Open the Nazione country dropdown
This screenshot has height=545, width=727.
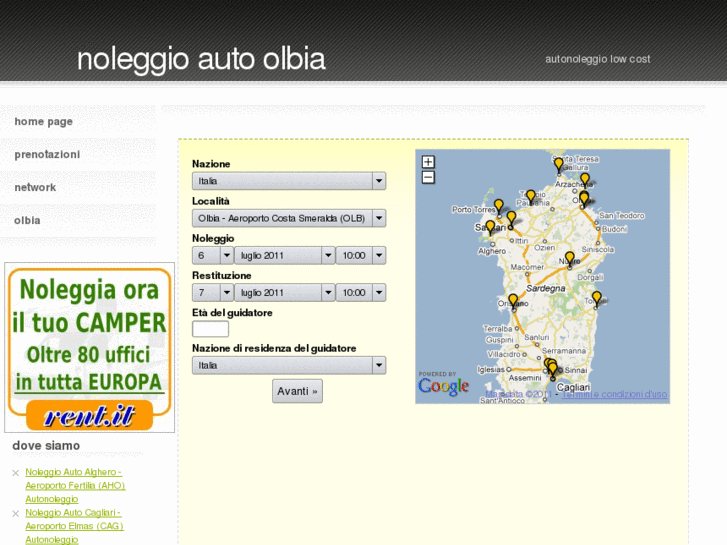click(x=288, y=181)
